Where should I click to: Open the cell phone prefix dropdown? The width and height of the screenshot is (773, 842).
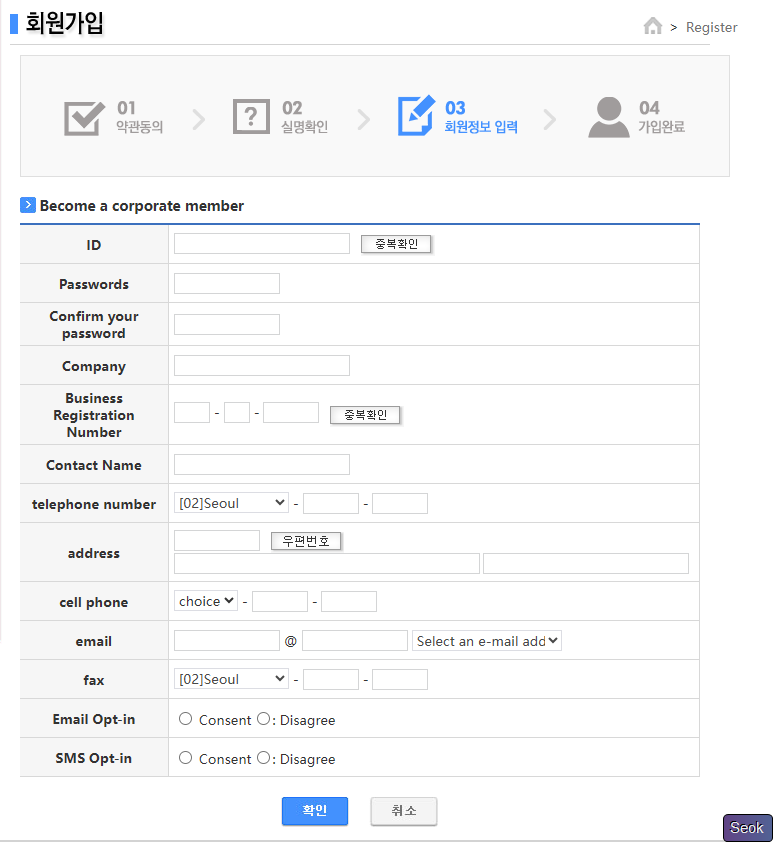[206, 601]
